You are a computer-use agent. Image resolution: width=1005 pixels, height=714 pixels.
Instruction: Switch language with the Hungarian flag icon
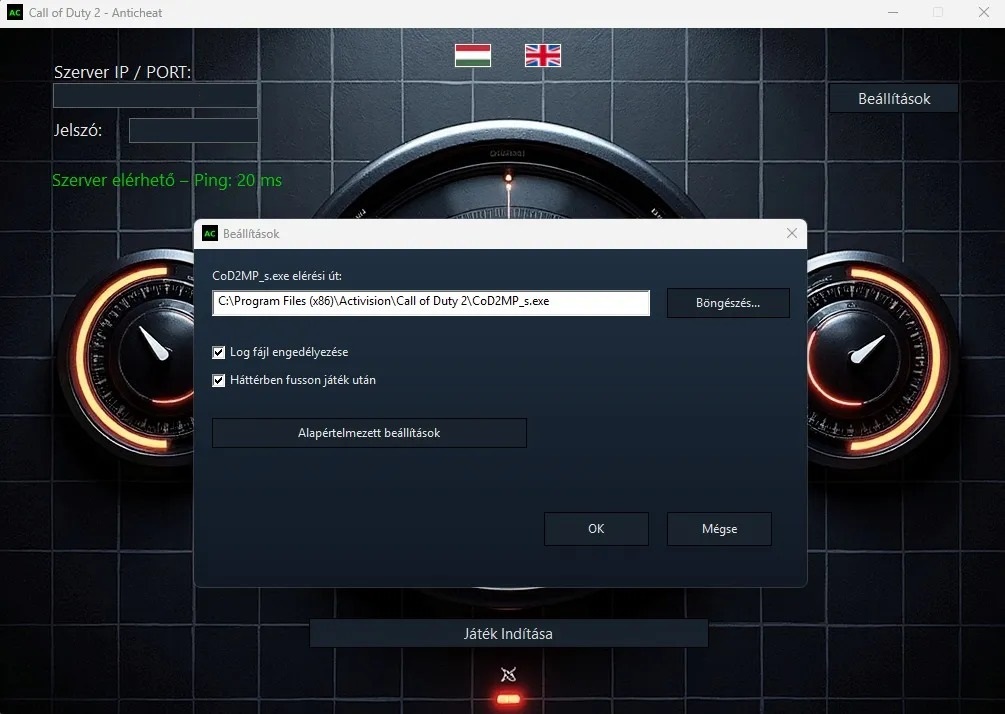[473, 55]
